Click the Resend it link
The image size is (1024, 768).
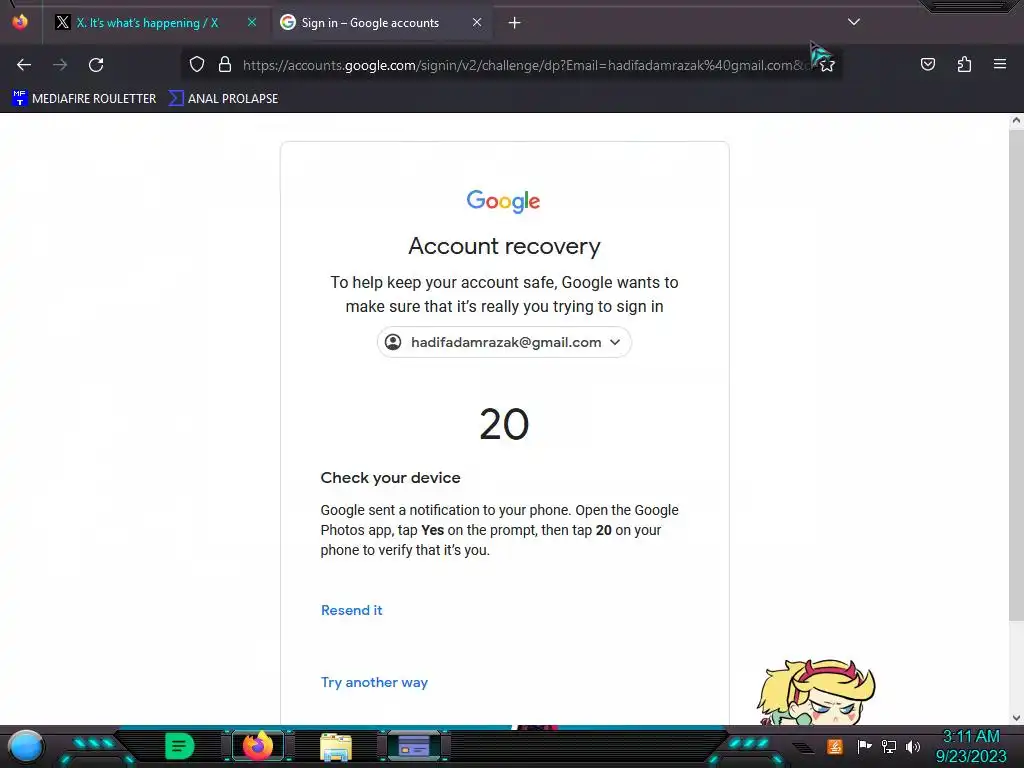tap(351, 610)
